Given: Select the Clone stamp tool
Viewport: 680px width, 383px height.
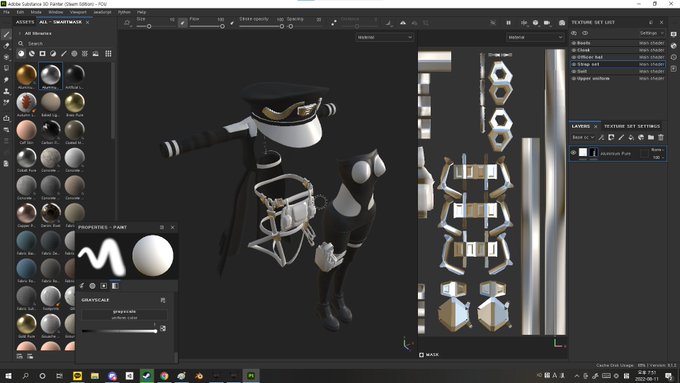Looking at the screenshot, I should pos(6,91).
